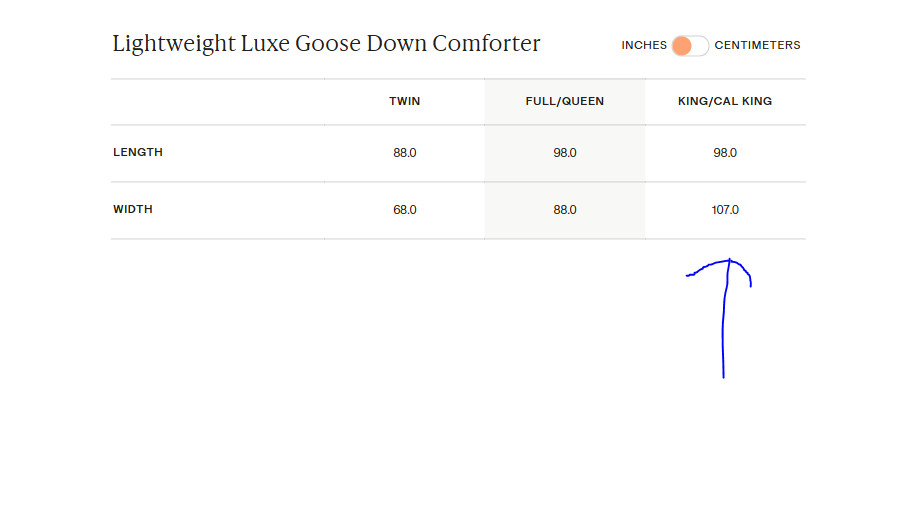Click the tip of the blue hand-drawn arrow
The width and height of the screenshot is (911, 530).
tap(730, 260)
